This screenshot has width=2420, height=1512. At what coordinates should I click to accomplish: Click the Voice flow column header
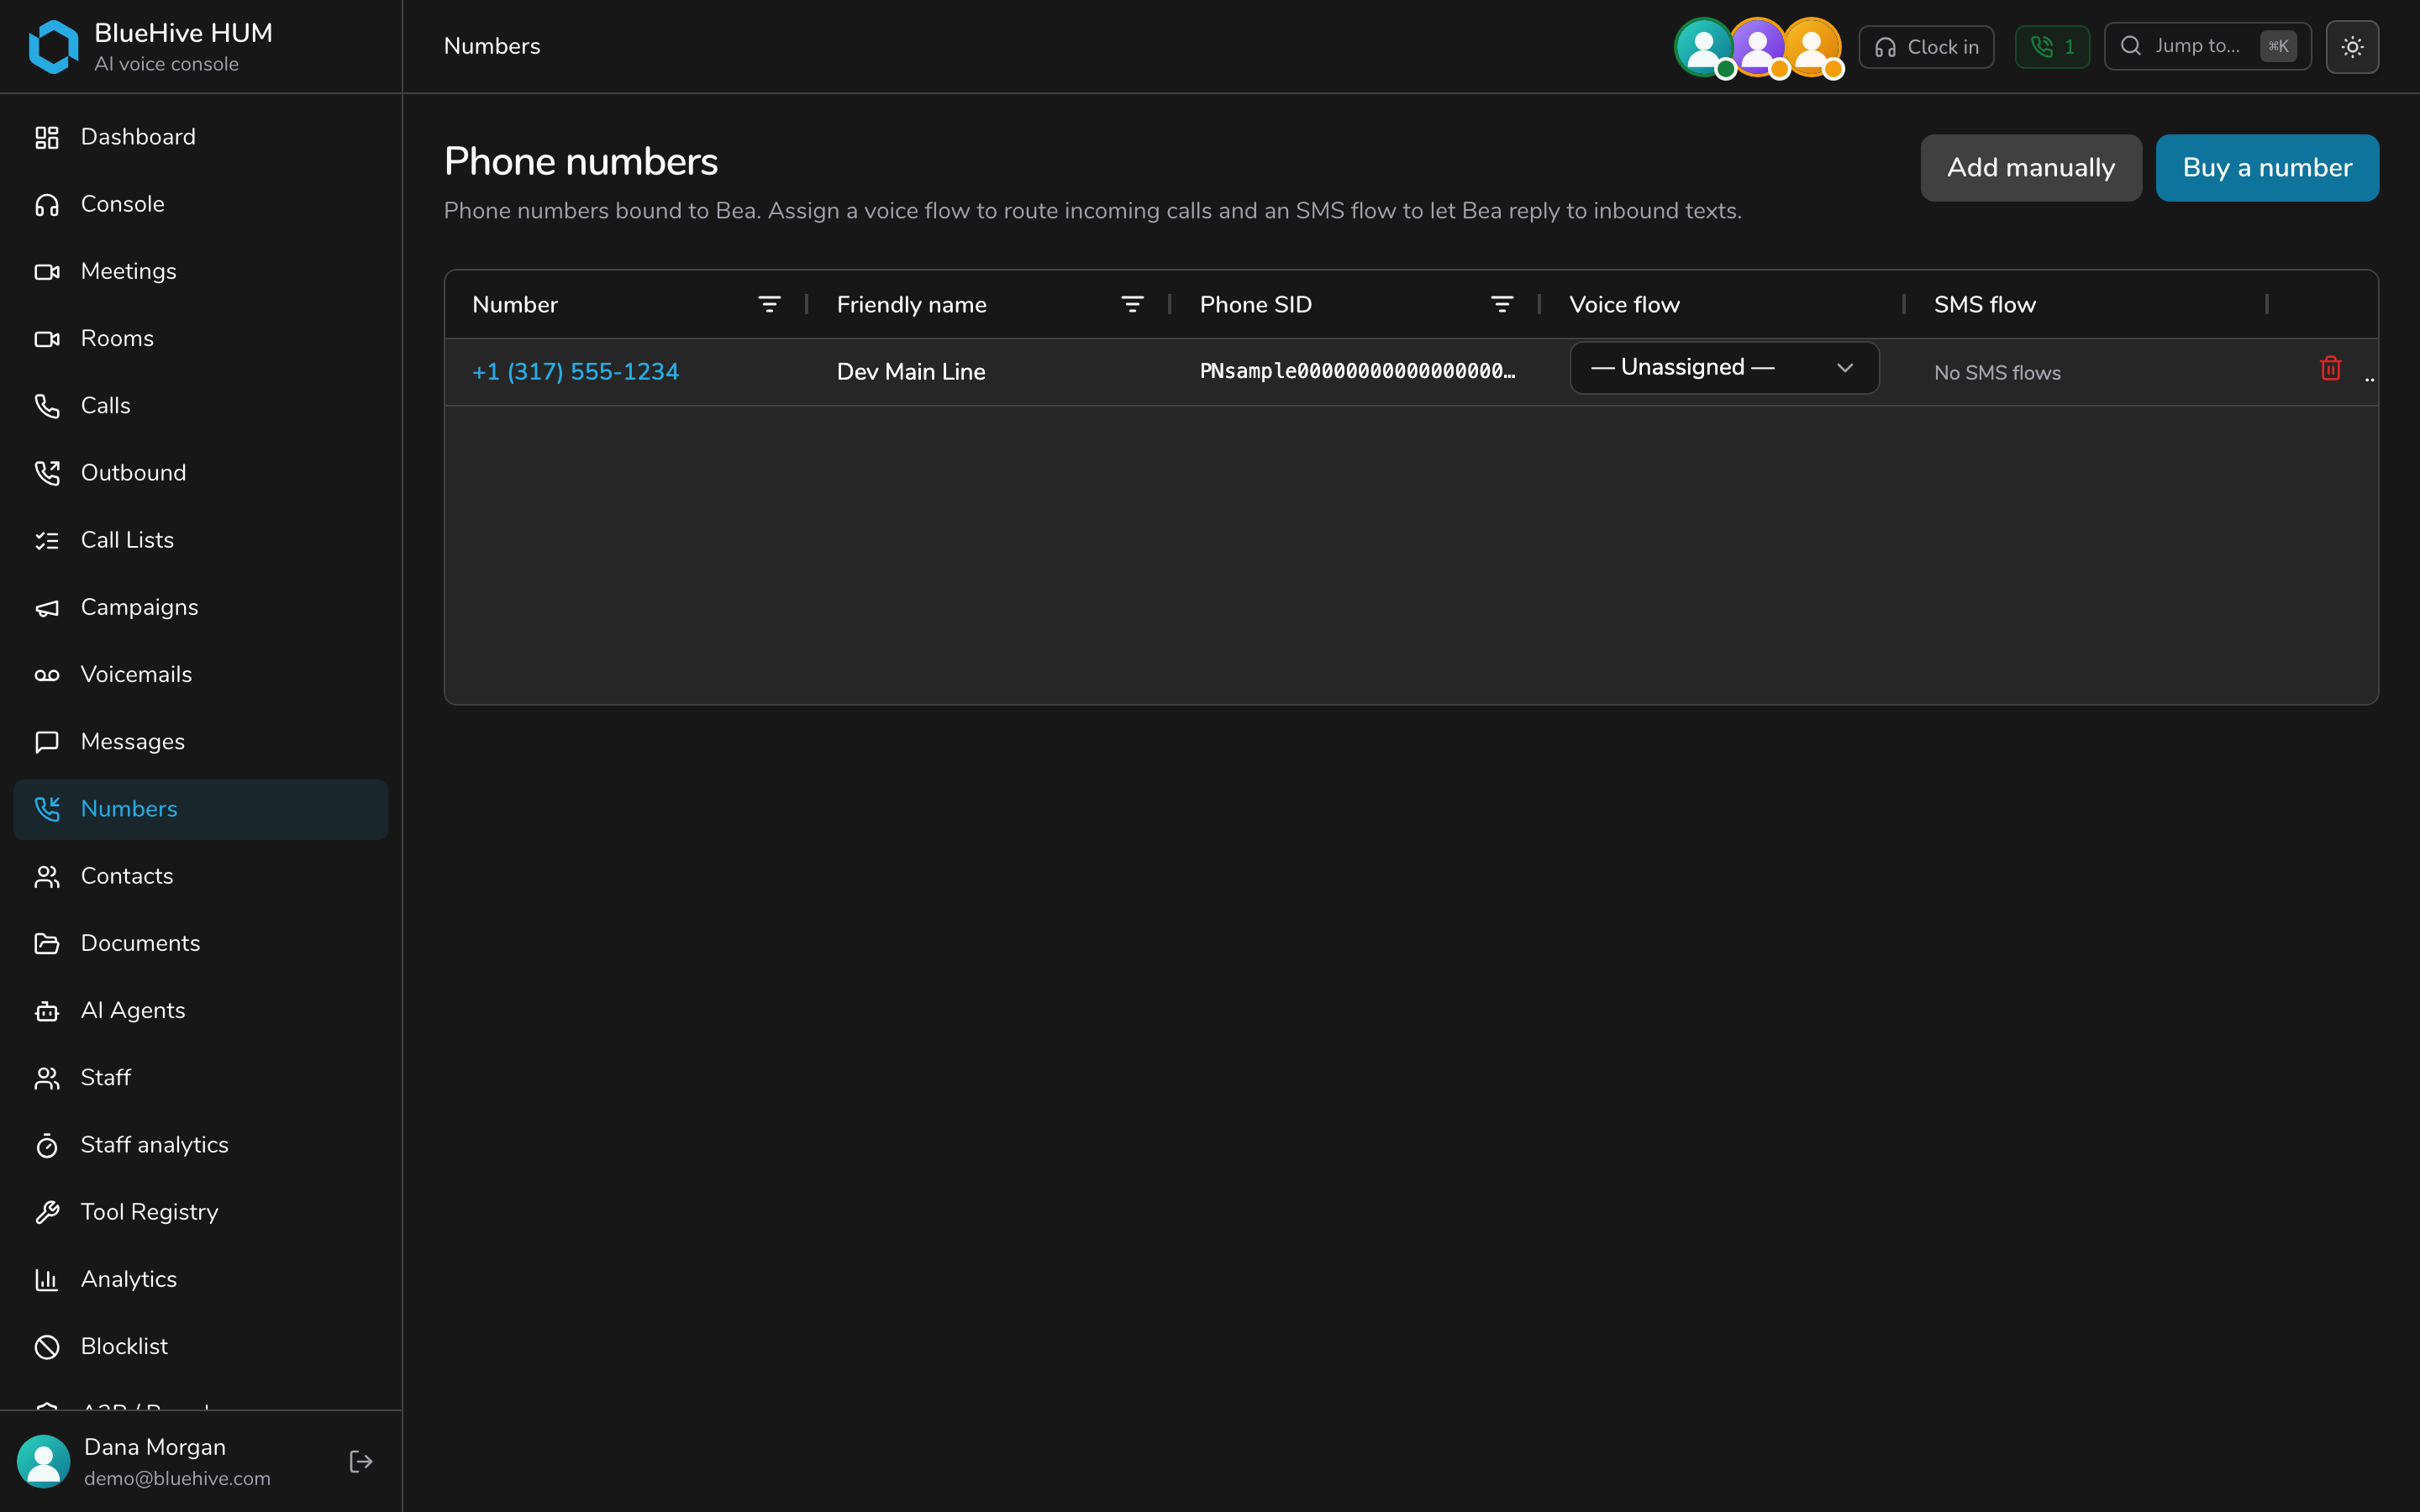point(1624,304)
